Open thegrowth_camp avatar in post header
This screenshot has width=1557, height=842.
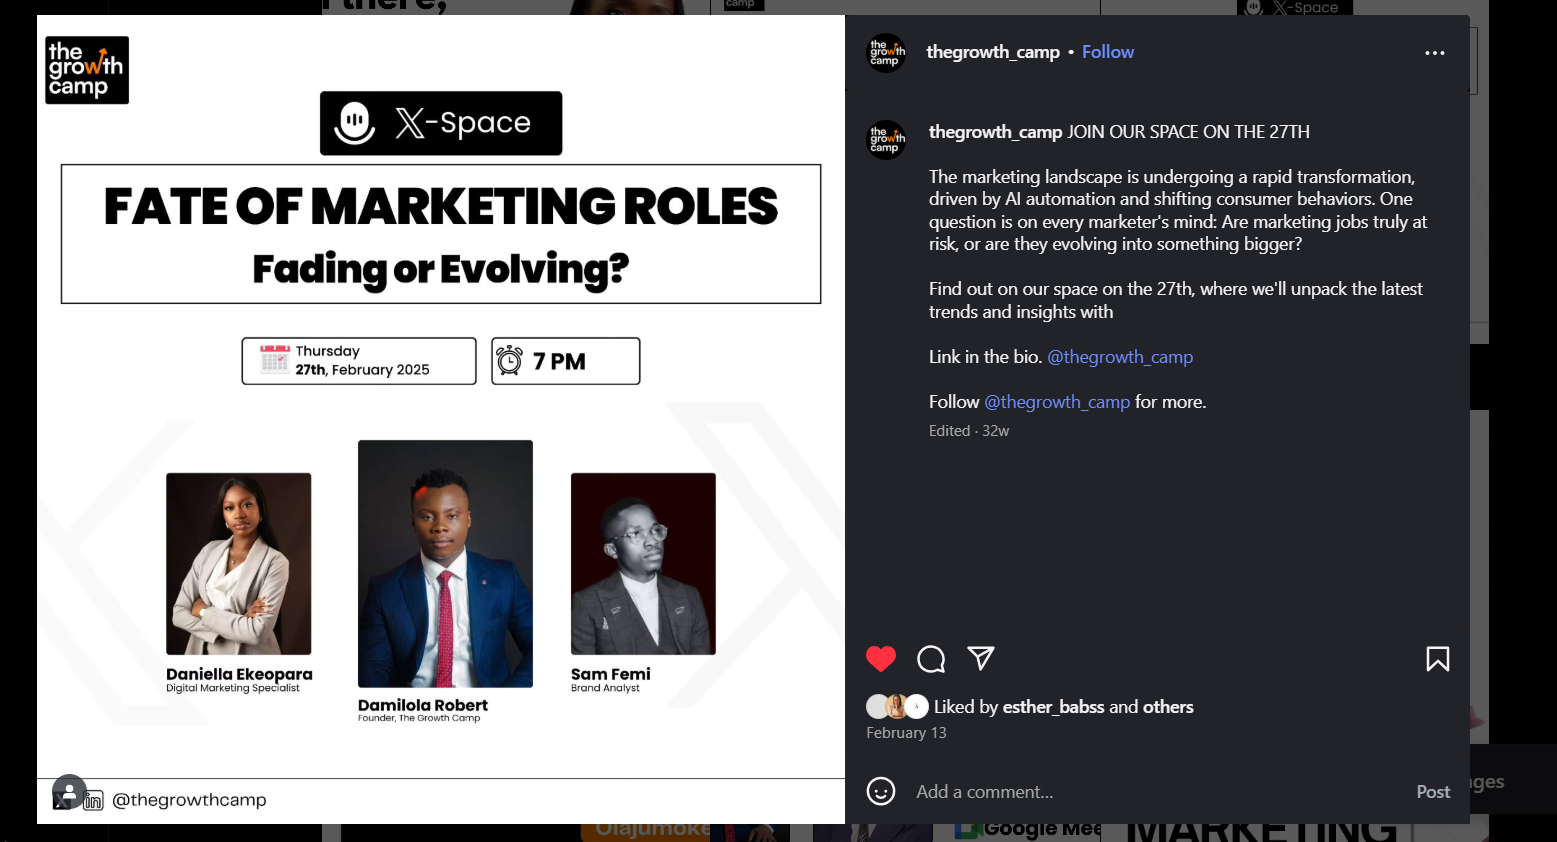[886, 53]
